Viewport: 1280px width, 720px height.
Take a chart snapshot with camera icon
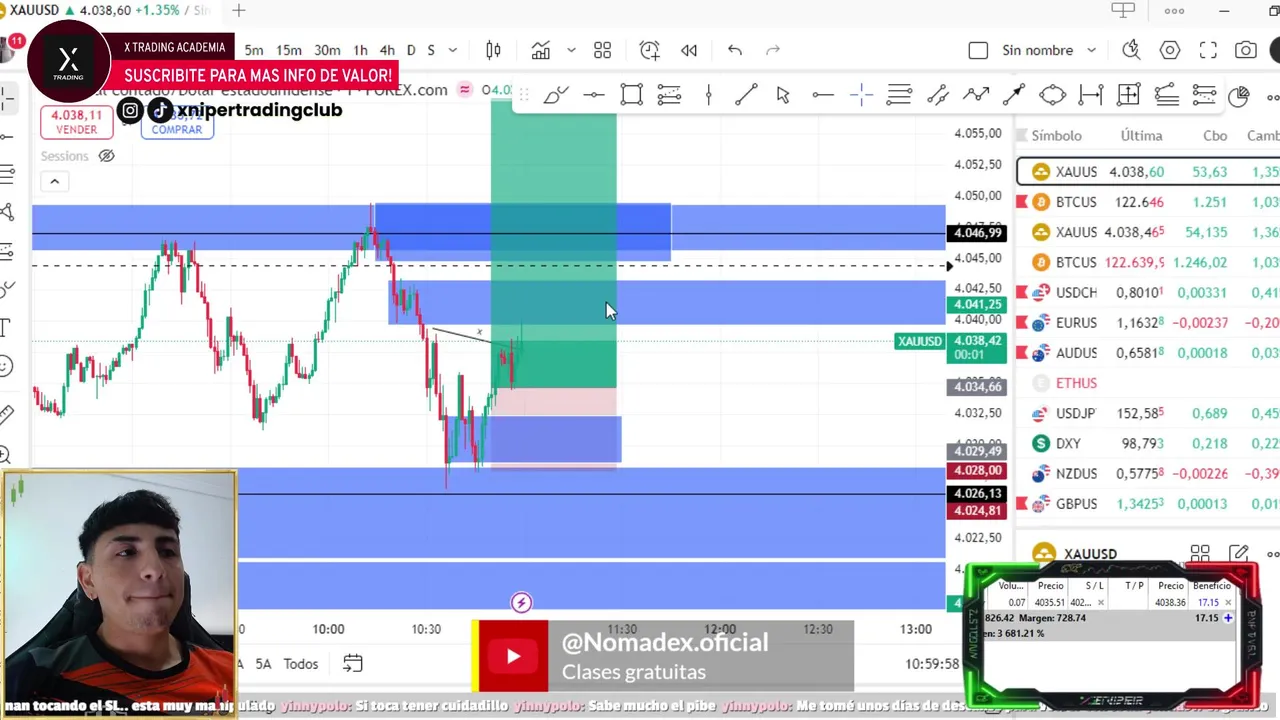[x=1246, y=50]
